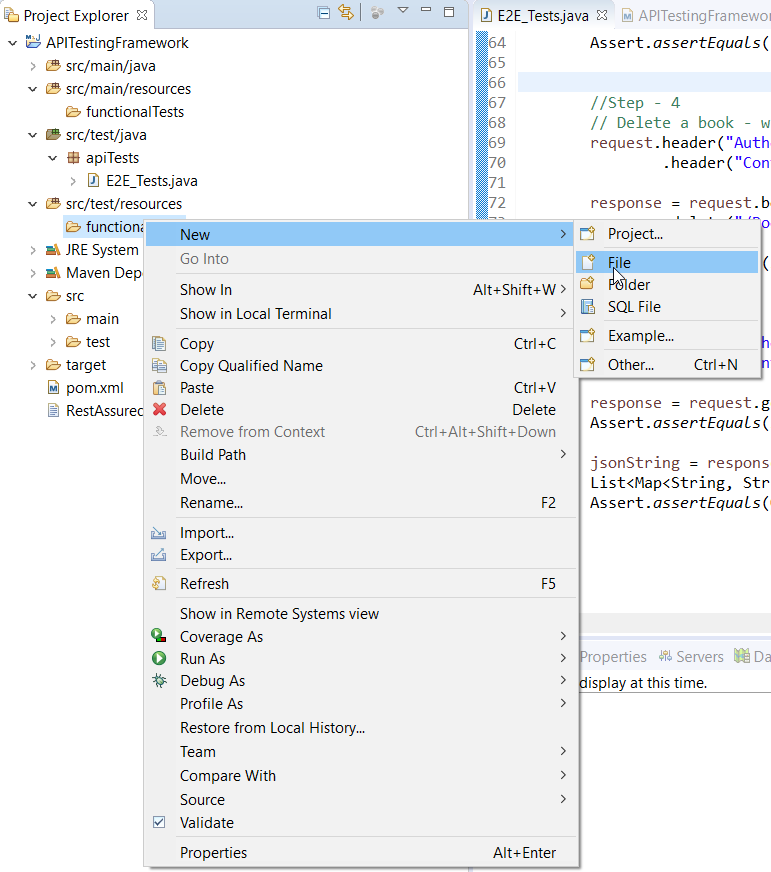This screenshot has height=872, width=771.
Task: Click Show in Remote Systems view
Action: pyautogui.click(x=360, y=614)
